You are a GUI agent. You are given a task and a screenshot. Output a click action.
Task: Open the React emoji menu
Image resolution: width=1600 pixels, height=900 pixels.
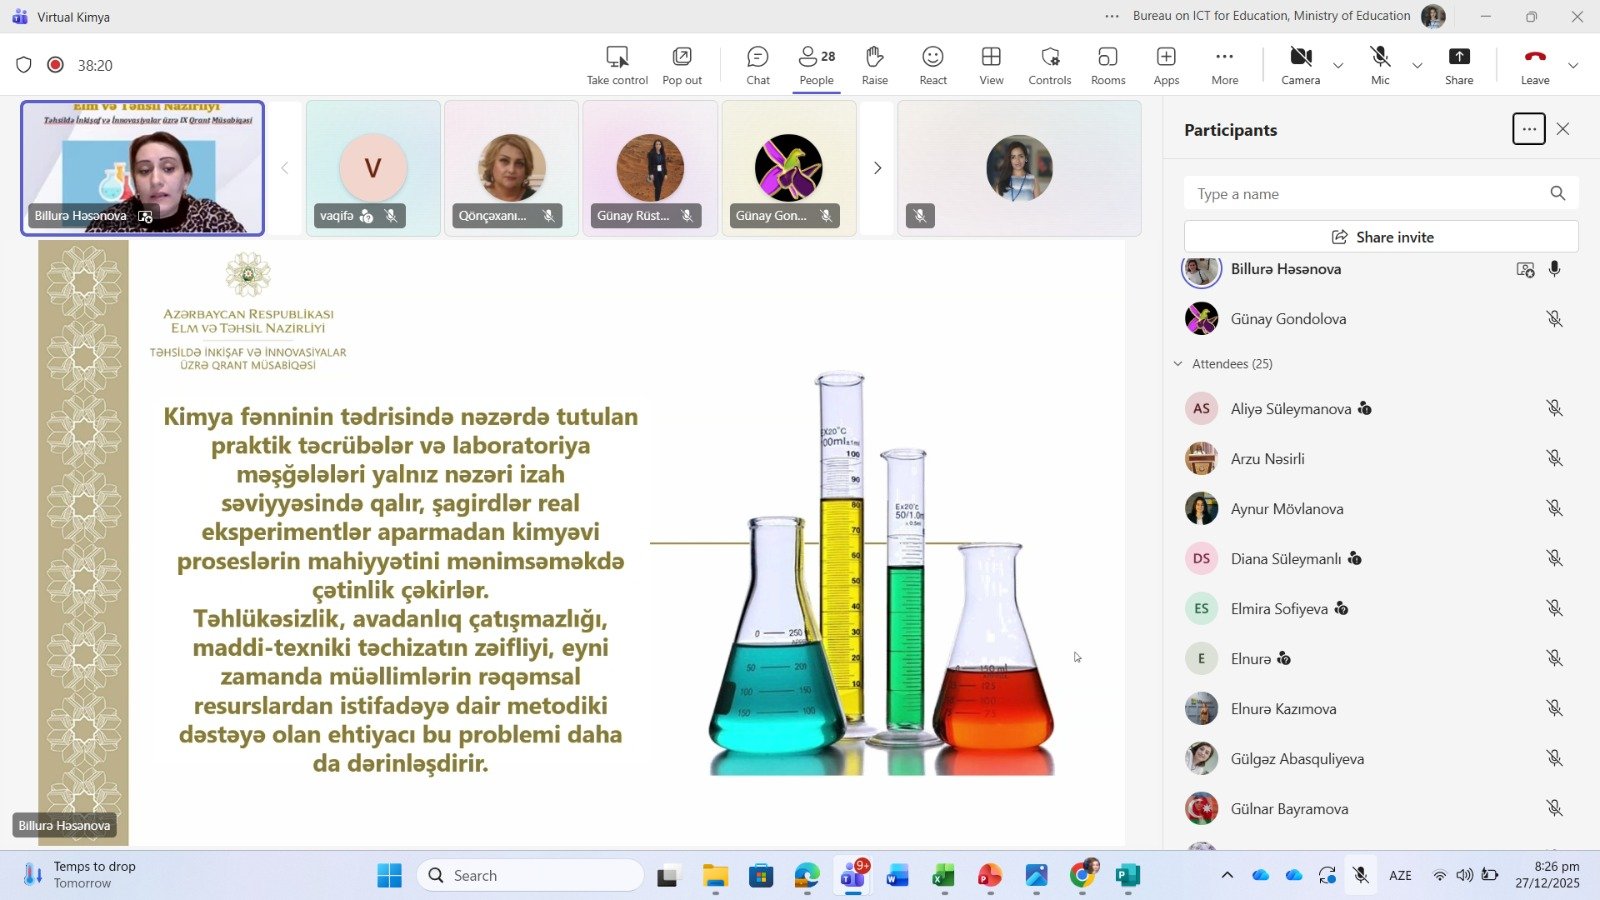[932, 65]
